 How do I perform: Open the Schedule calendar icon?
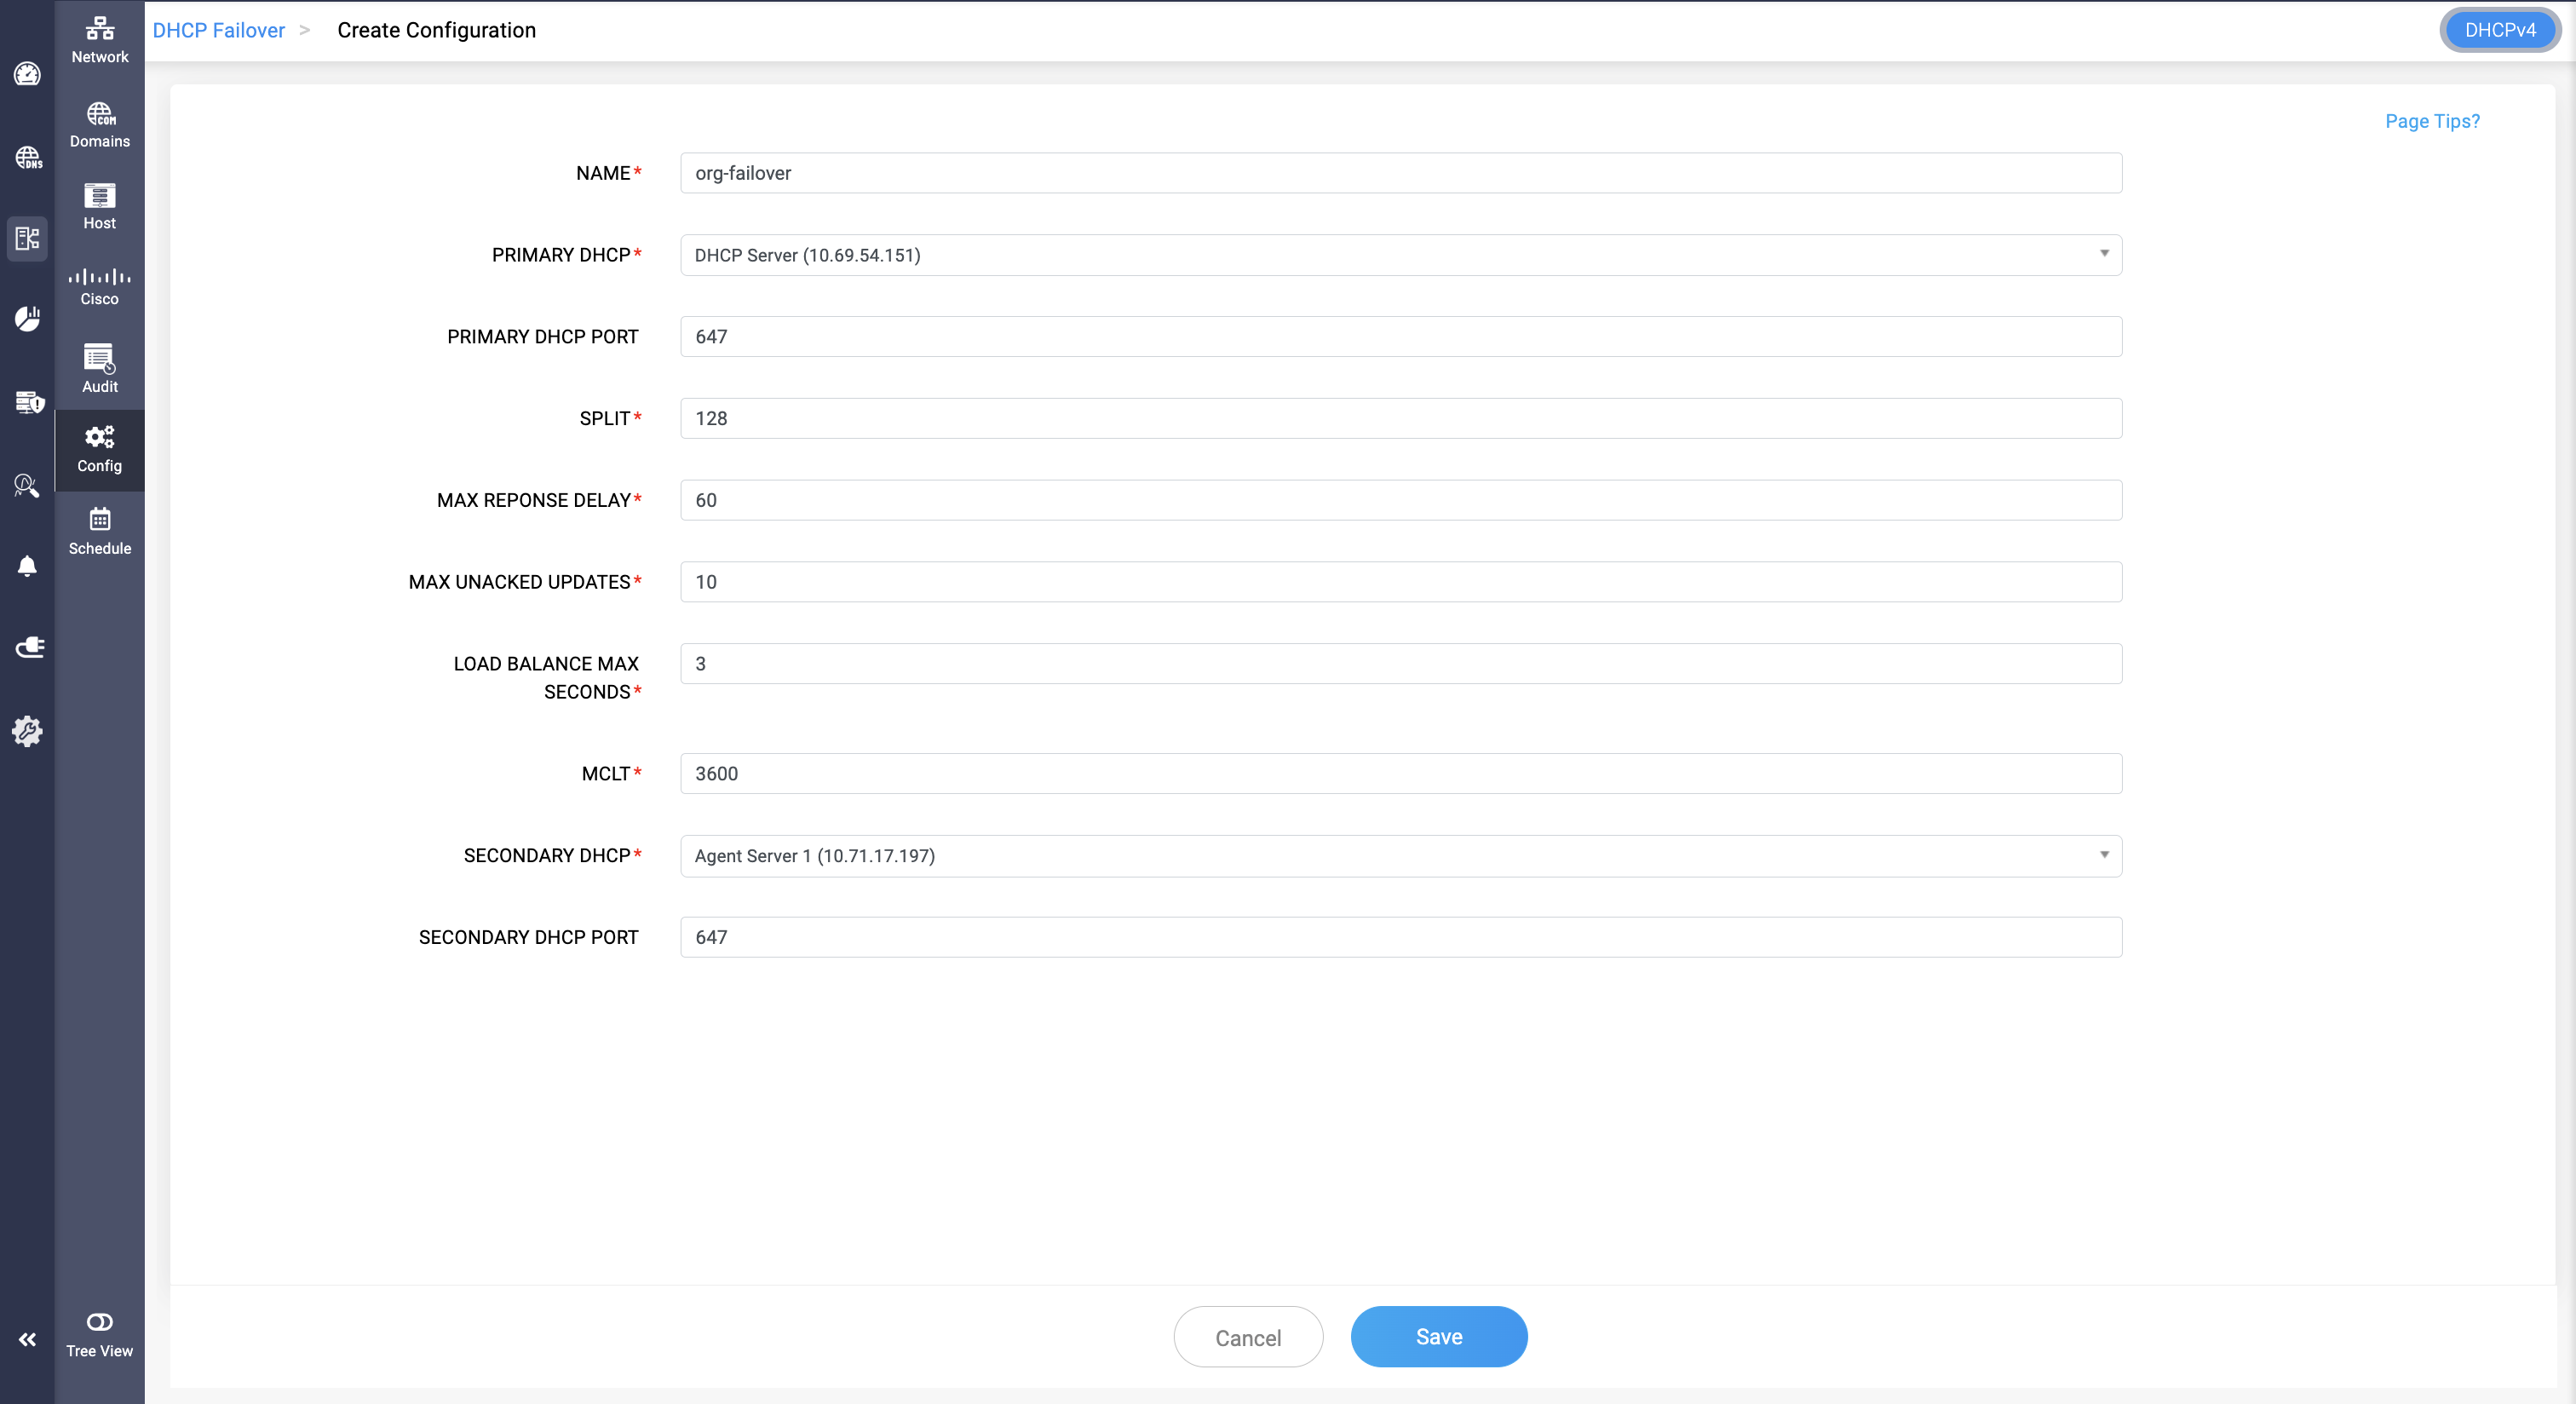(99, 531)
